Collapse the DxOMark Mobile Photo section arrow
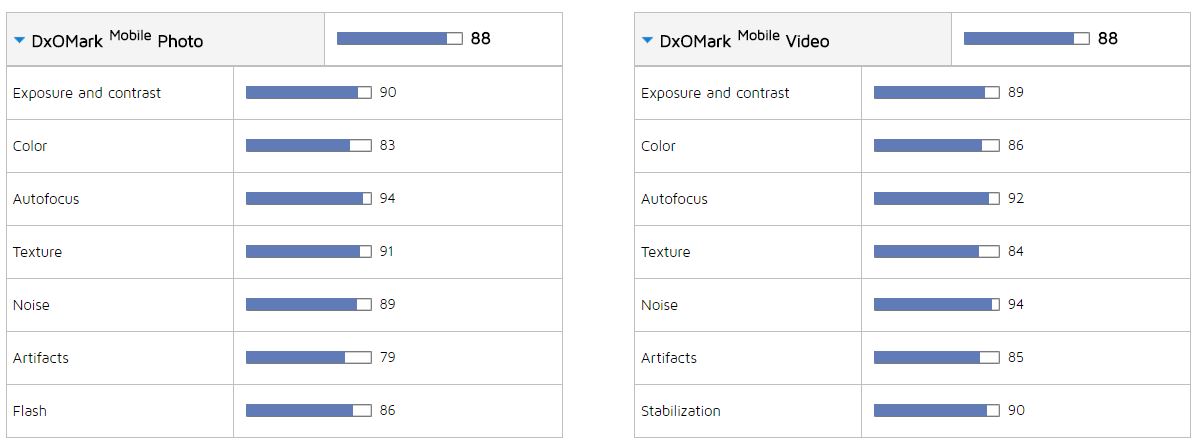Screen dimensions: 1198x446 [20, 40]
